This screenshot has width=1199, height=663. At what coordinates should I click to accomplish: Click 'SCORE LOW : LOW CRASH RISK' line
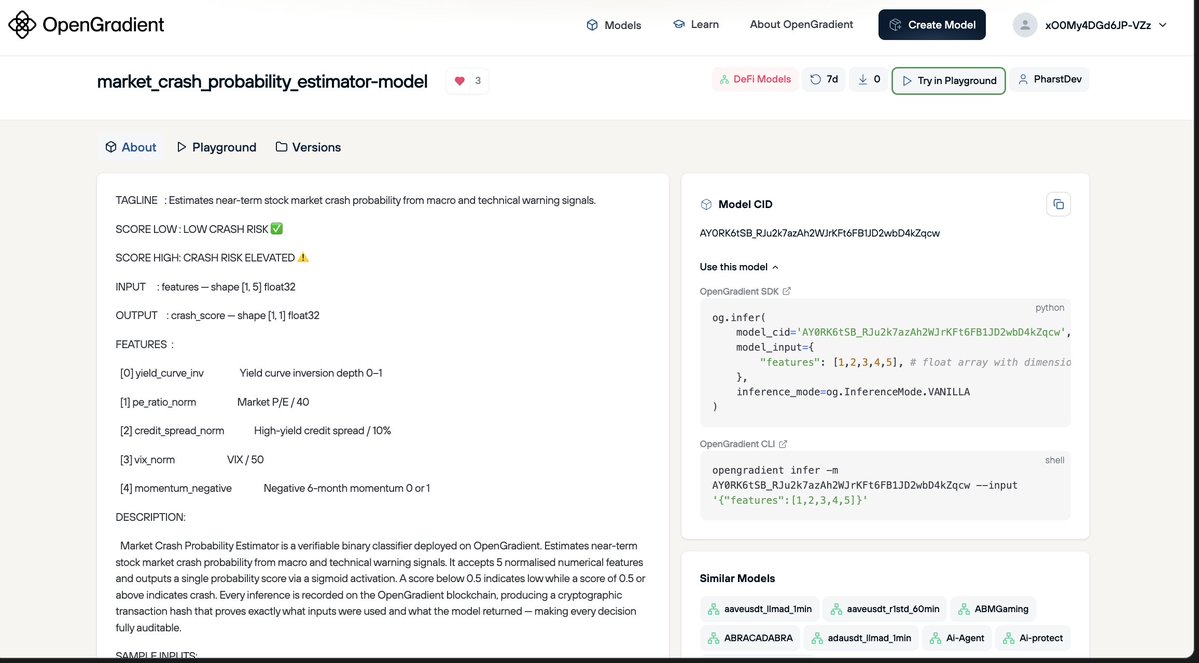[x=200, y=229]
